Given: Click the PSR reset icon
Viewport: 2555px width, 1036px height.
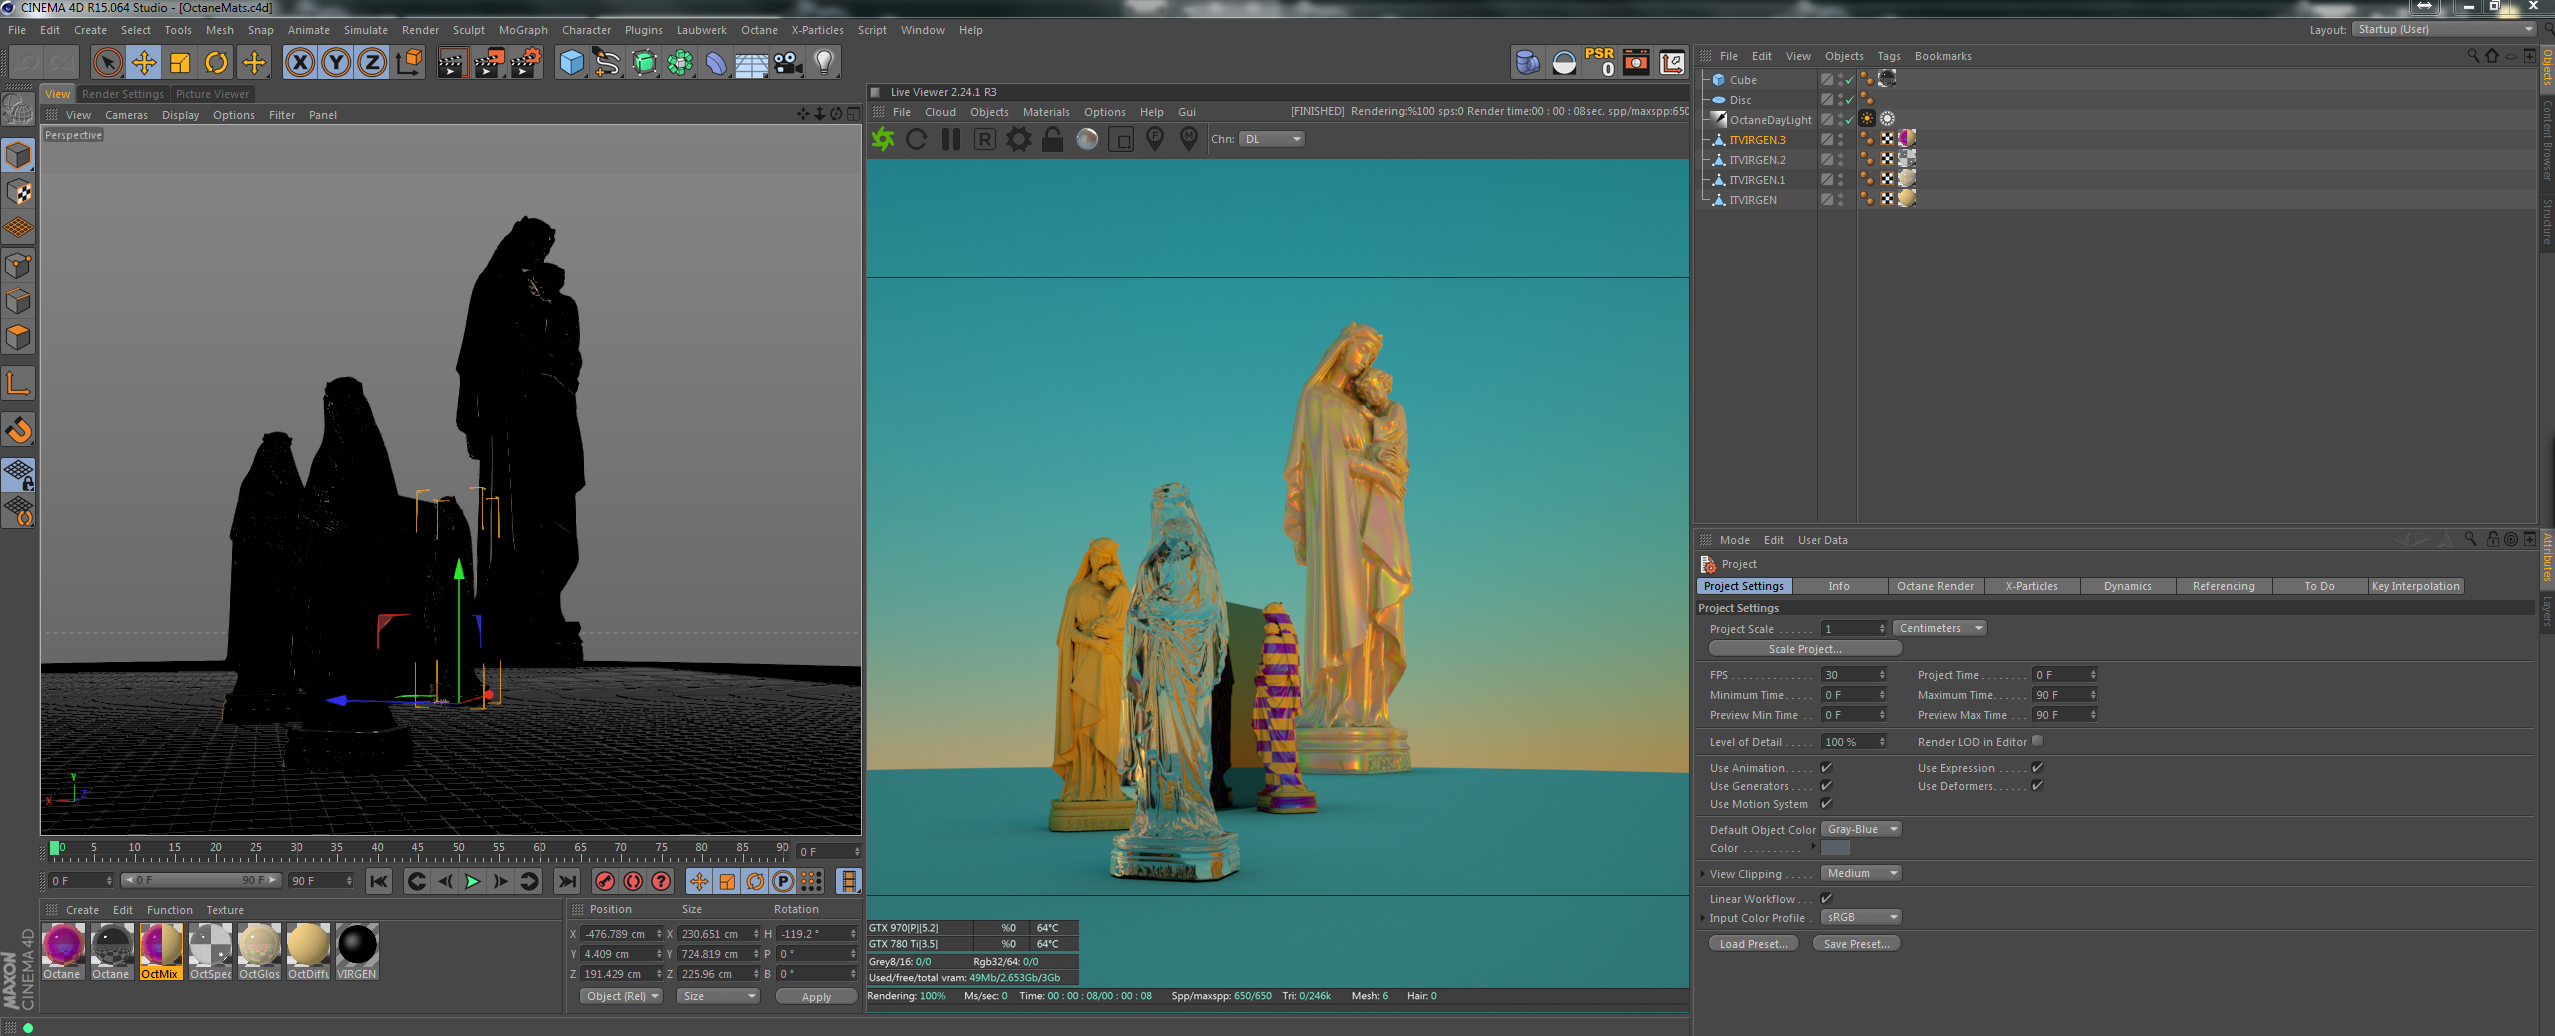Looking at the screenshot, I should coord(1600,62).
